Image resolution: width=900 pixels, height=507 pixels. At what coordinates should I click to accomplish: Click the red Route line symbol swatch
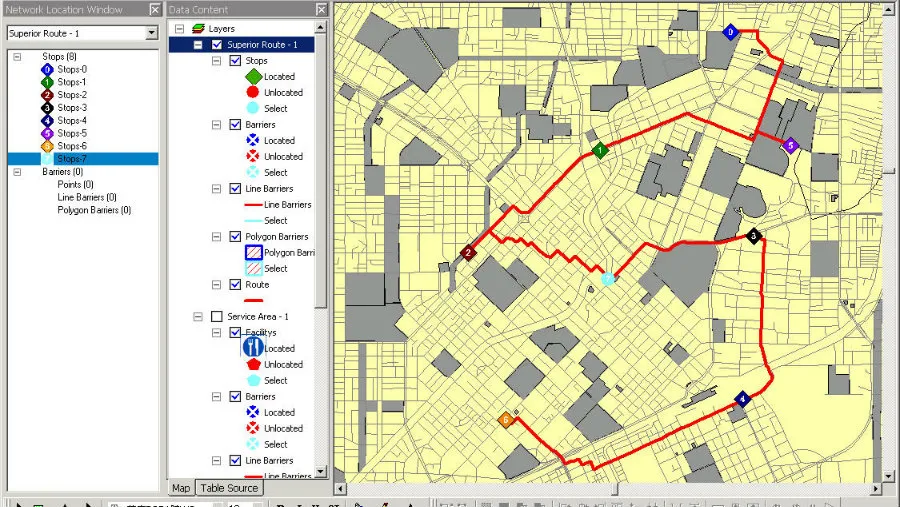[x=252, y=300]
